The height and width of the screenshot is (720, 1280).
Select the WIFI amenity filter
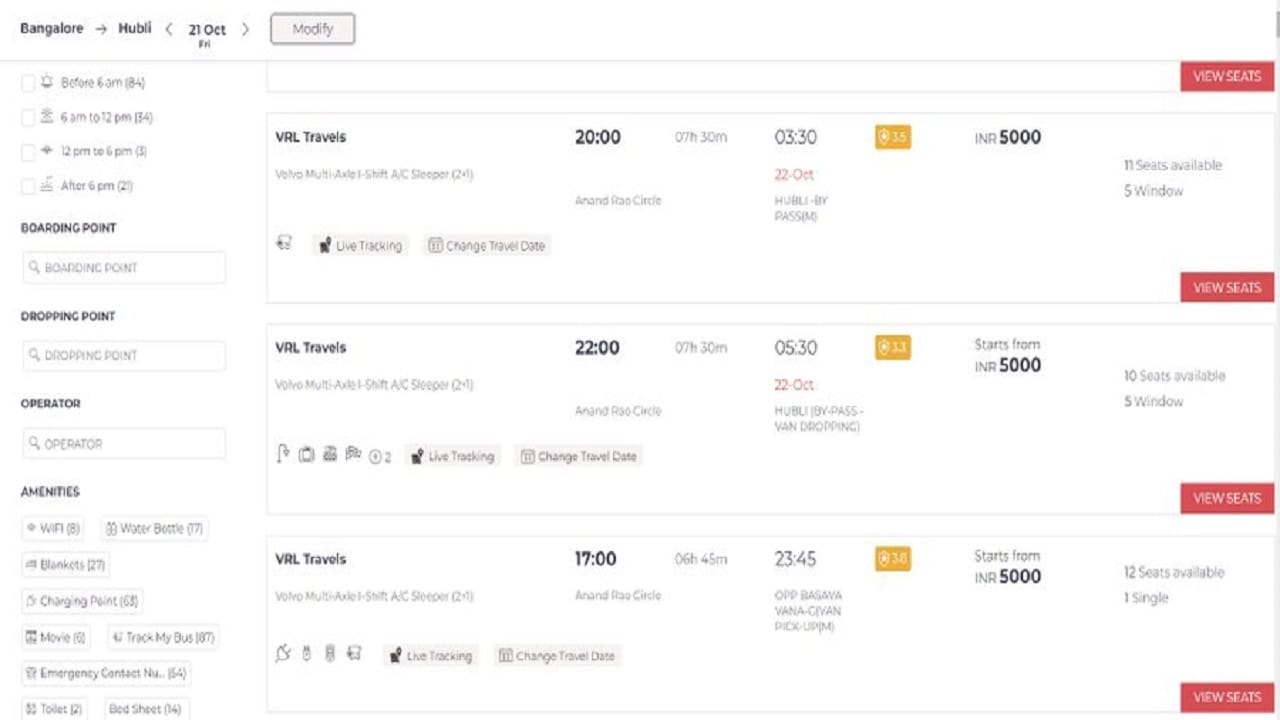click(53, 528)
